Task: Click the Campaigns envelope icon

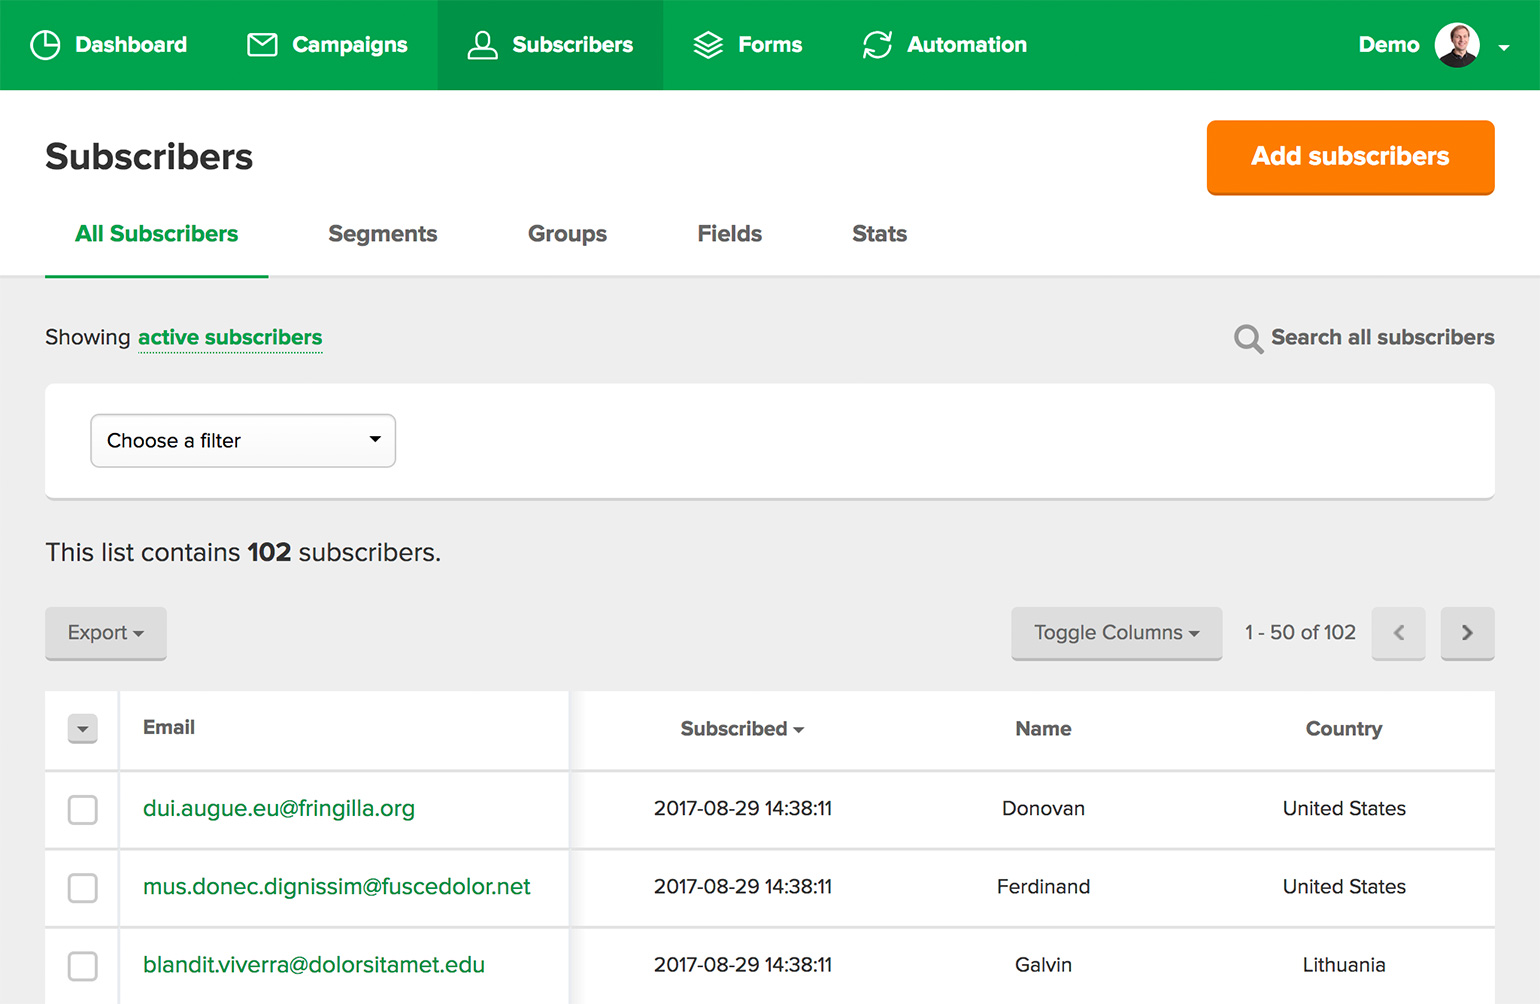Action: 262,45
